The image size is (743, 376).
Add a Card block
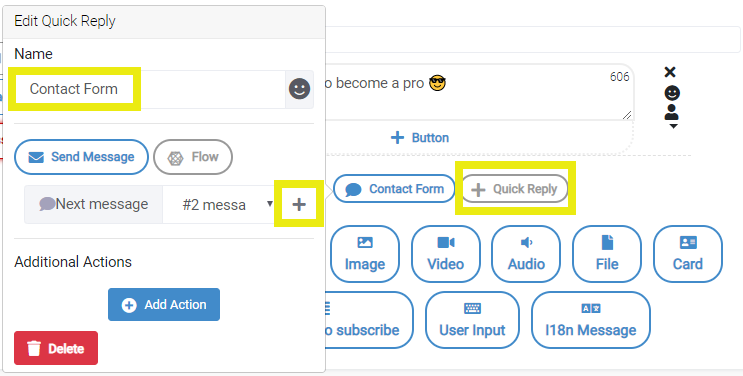point(688,254)
